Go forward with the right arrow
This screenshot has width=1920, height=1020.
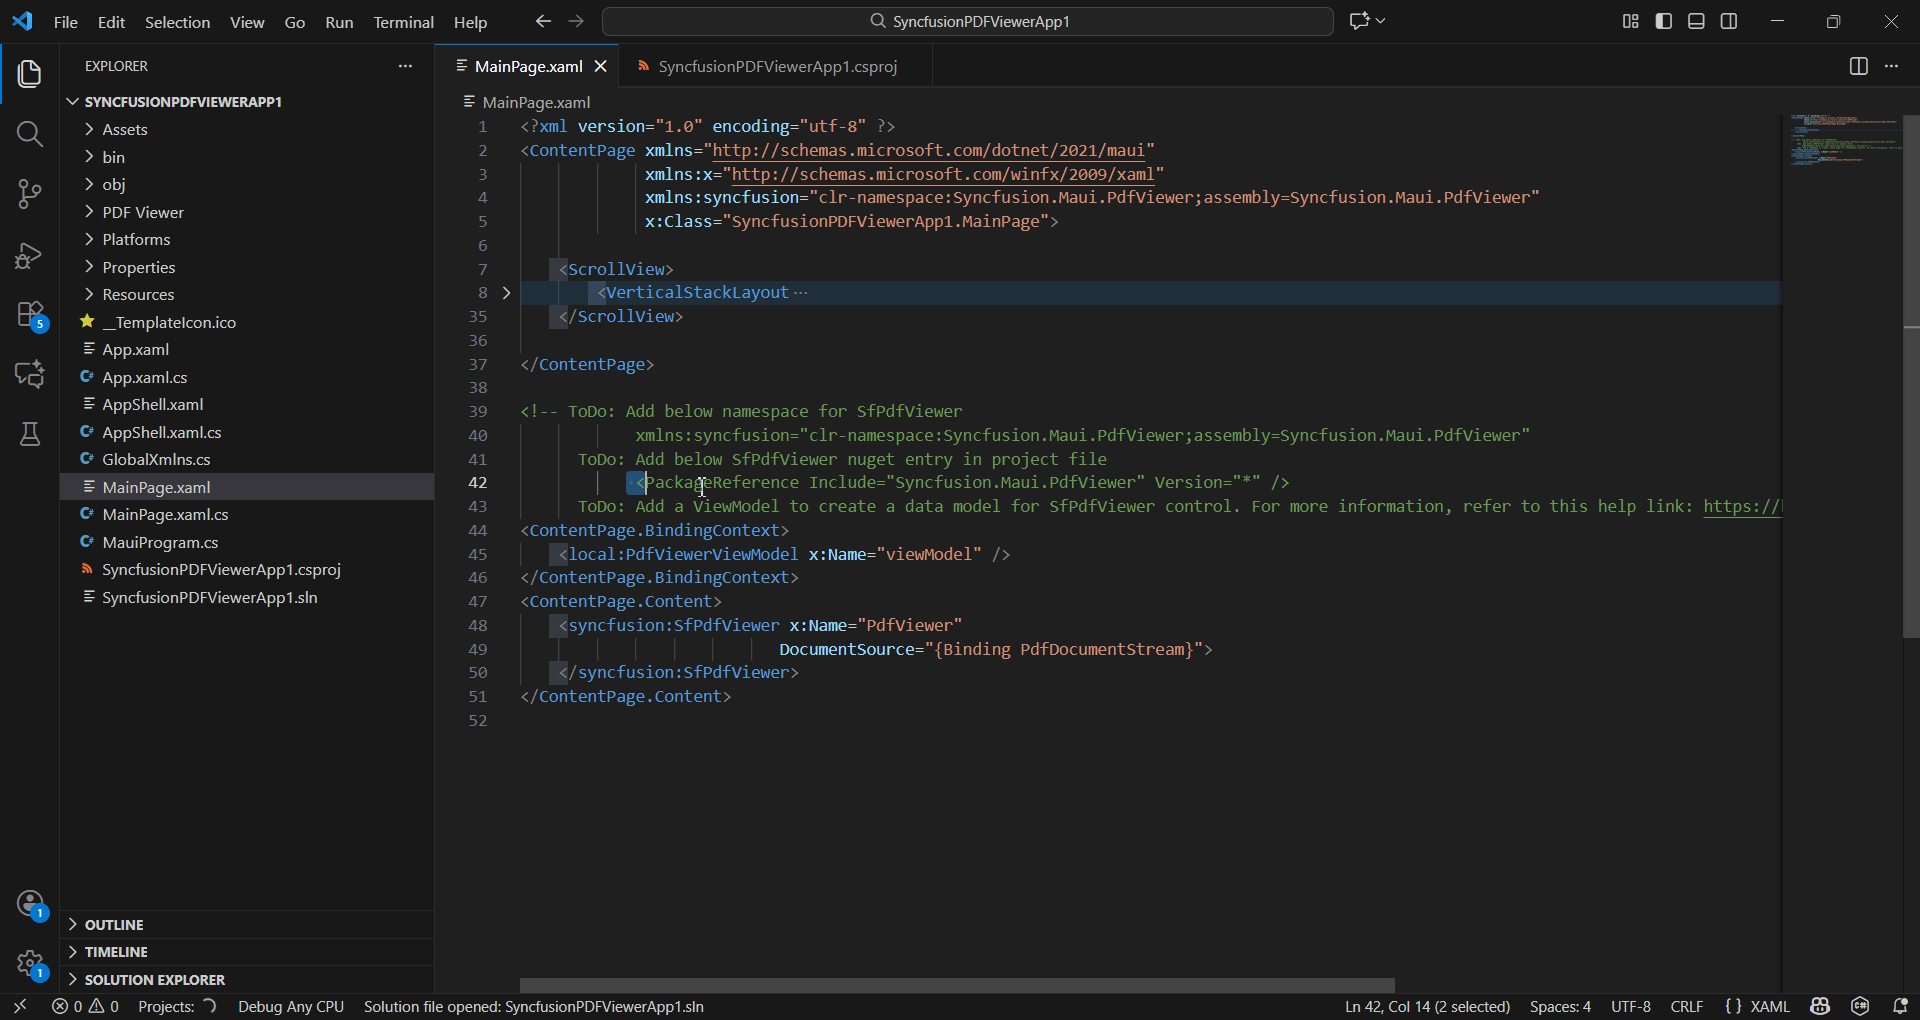coord(576,21)
